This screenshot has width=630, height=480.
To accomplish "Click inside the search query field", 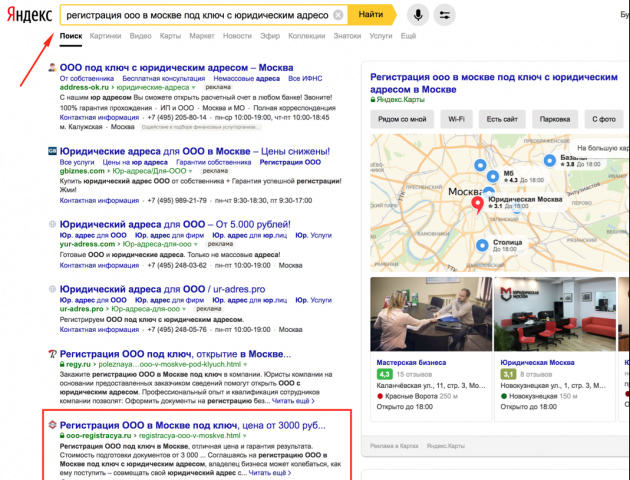I will [197, 15].
